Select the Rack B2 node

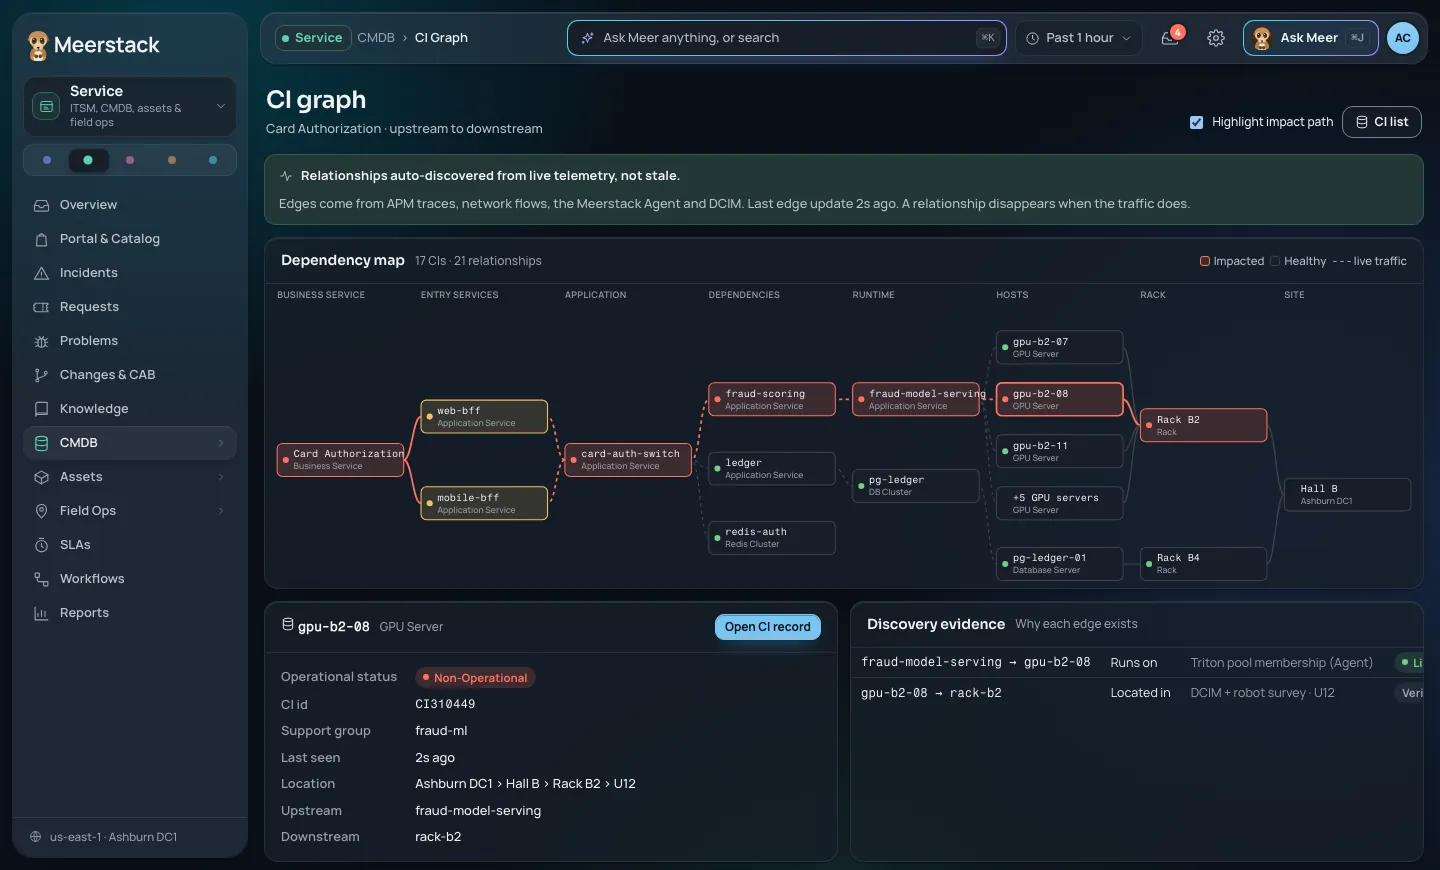[1204, 426]
